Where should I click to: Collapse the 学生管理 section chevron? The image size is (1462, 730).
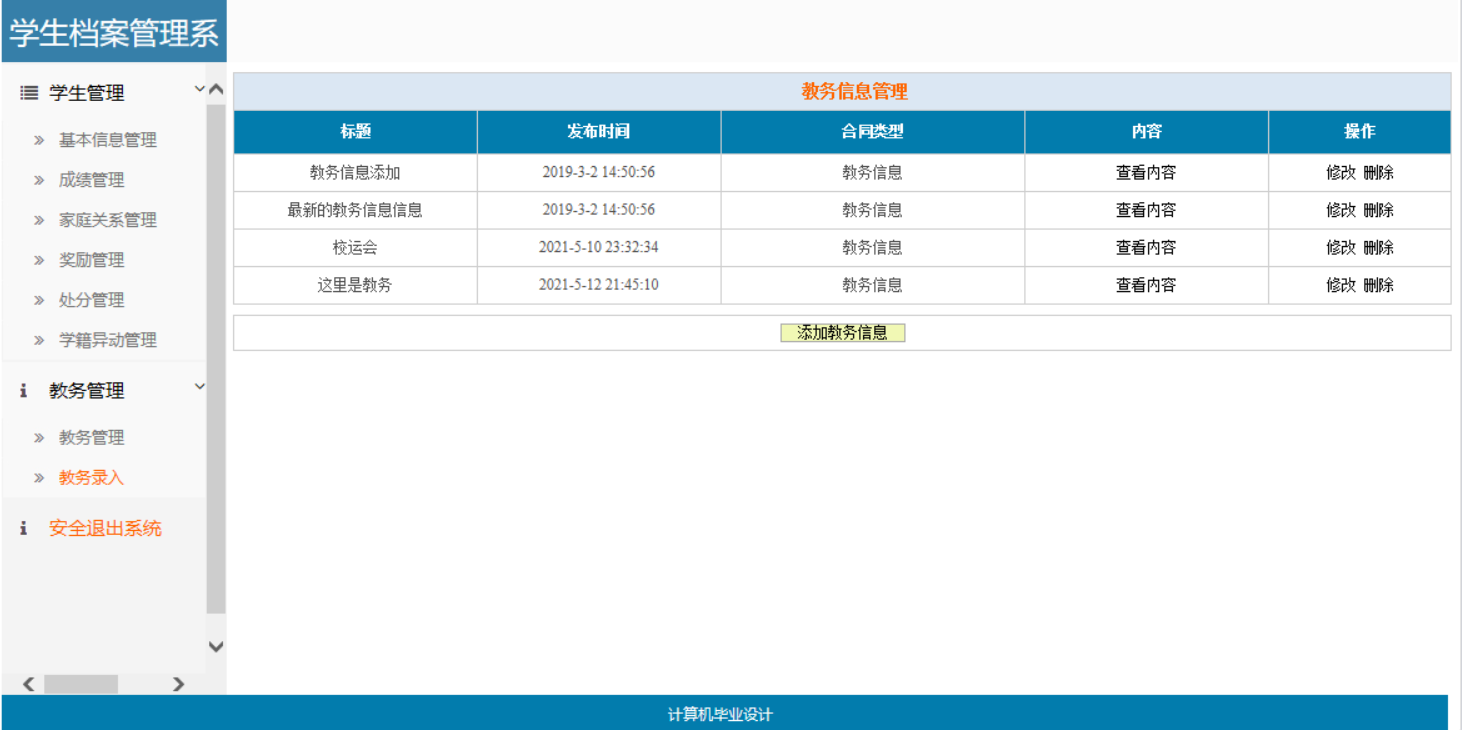(x=199, y=89)
